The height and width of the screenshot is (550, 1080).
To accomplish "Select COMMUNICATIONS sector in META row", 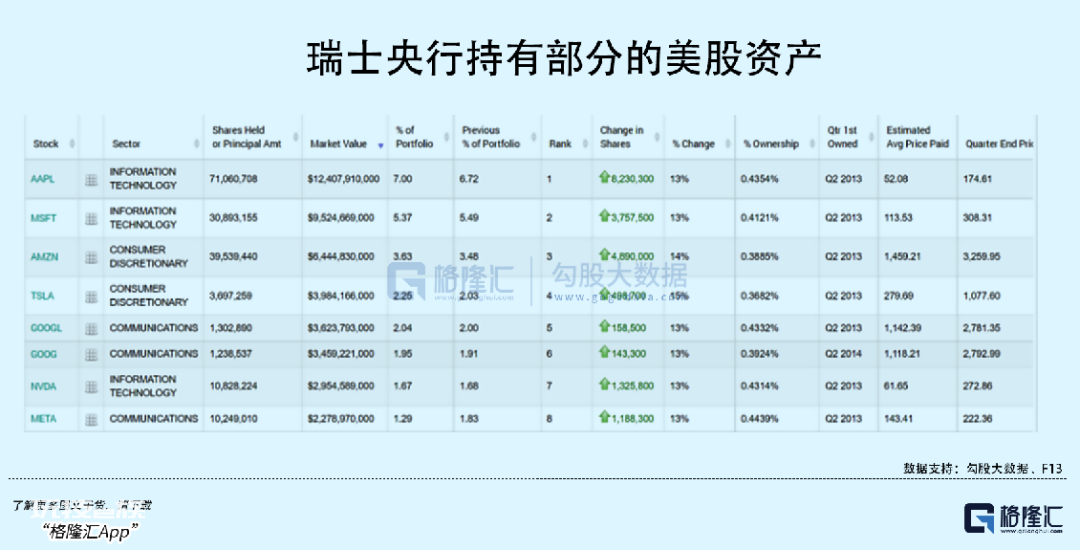I will [154, 419].
